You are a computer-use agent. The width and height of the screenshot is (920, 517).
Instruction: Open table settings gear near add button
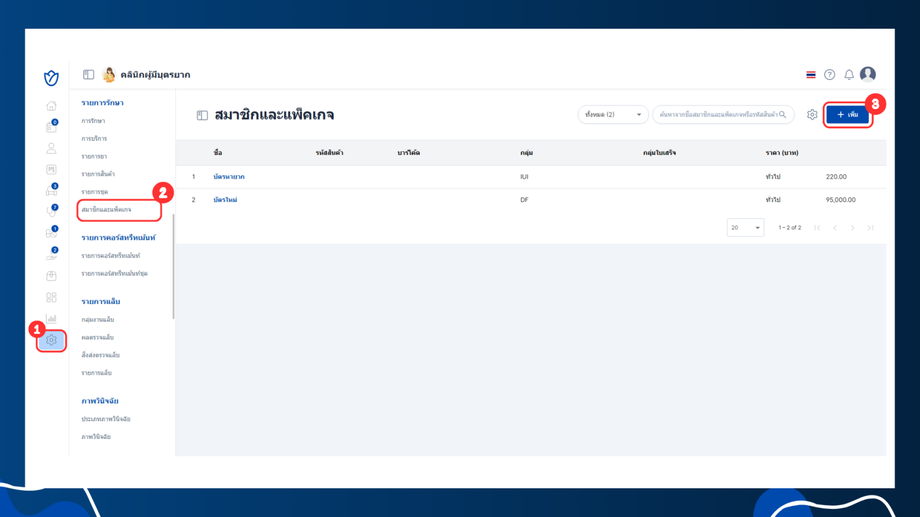811,114
